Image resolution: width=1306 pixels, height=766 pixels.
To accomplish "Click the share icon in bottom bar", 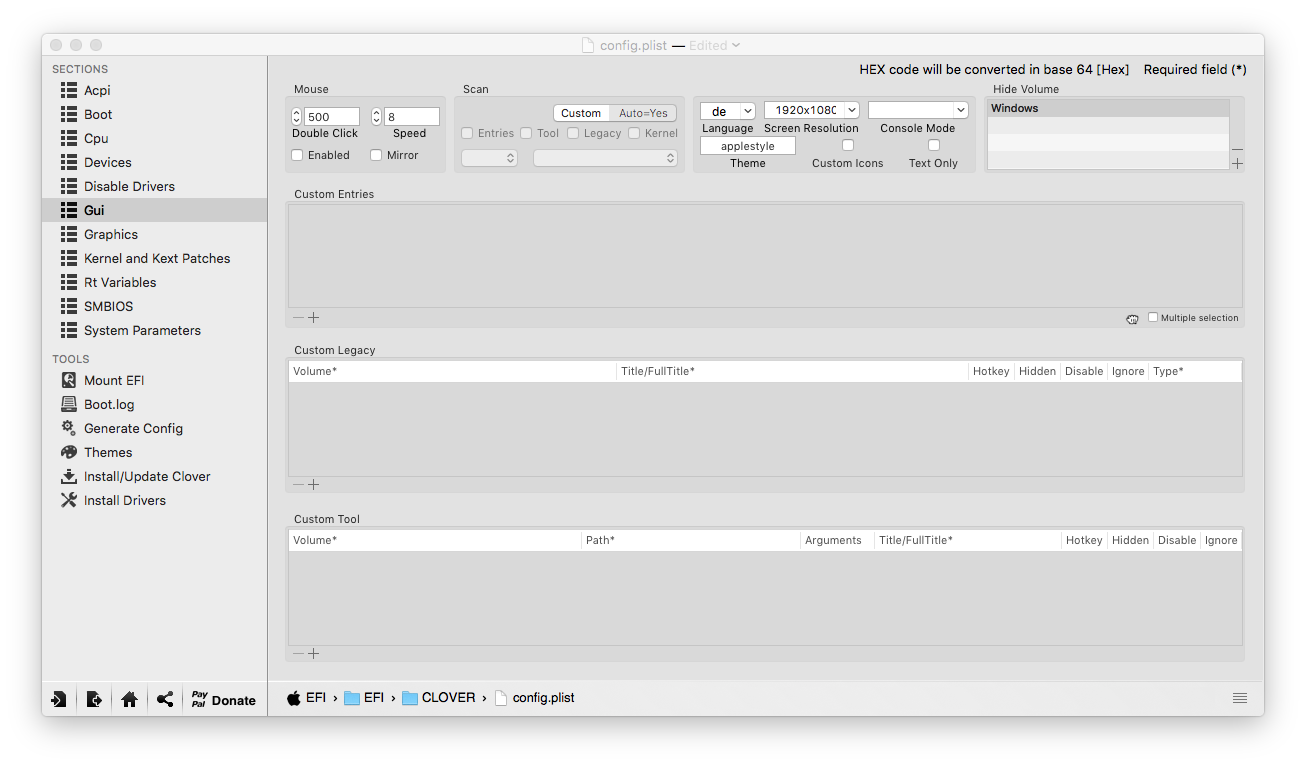I will point(165,699).
